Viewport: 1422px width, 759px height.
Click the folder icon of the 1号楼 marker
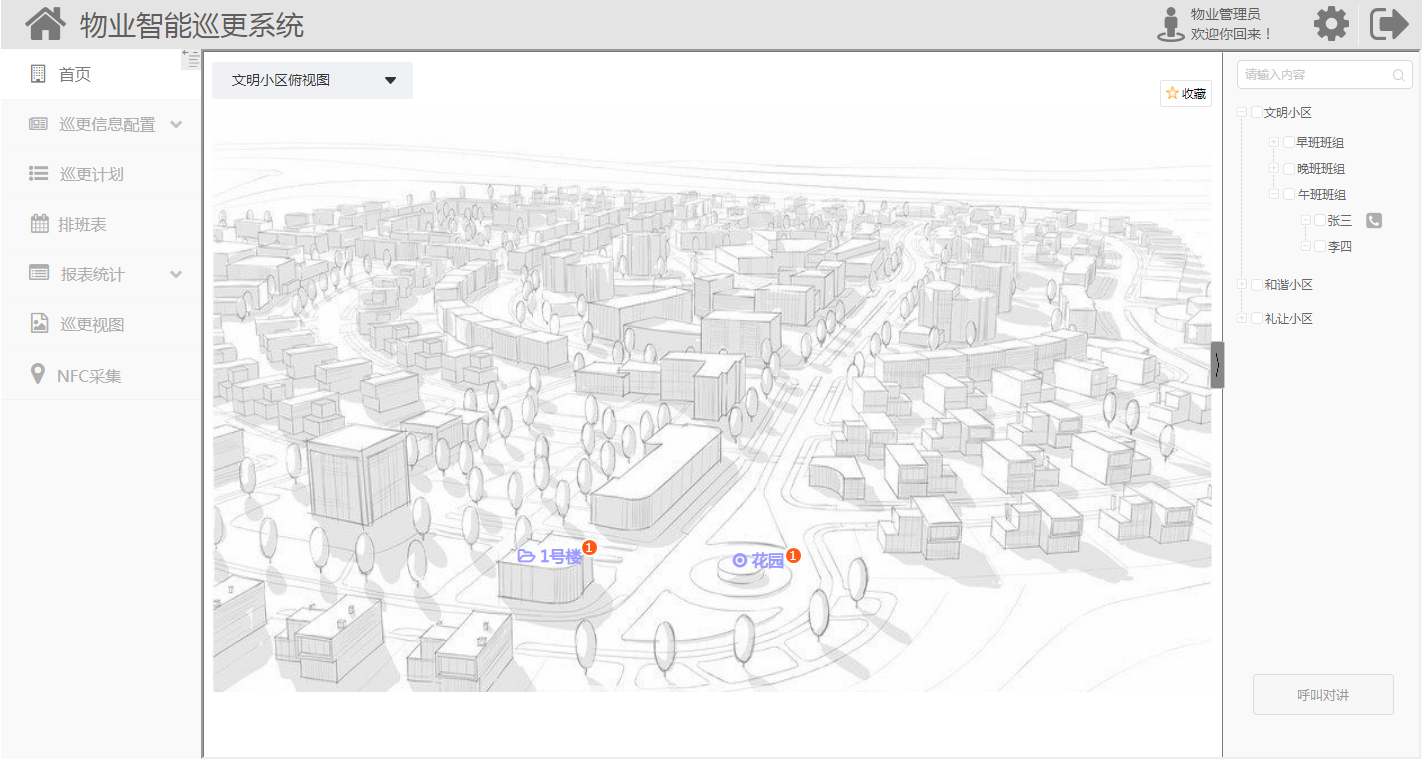[526, 556]
